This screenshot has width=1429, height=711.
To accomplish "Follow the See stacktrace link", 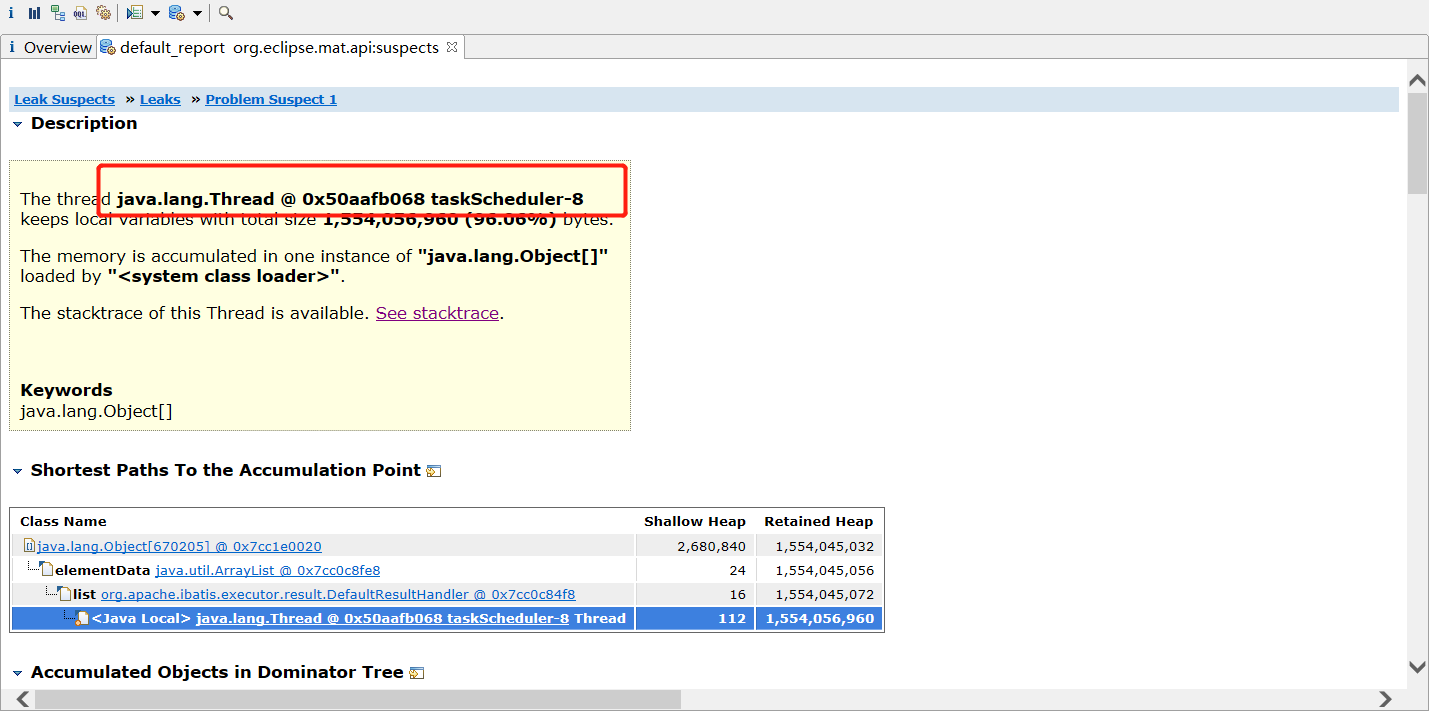I will (x=437, y=313).
